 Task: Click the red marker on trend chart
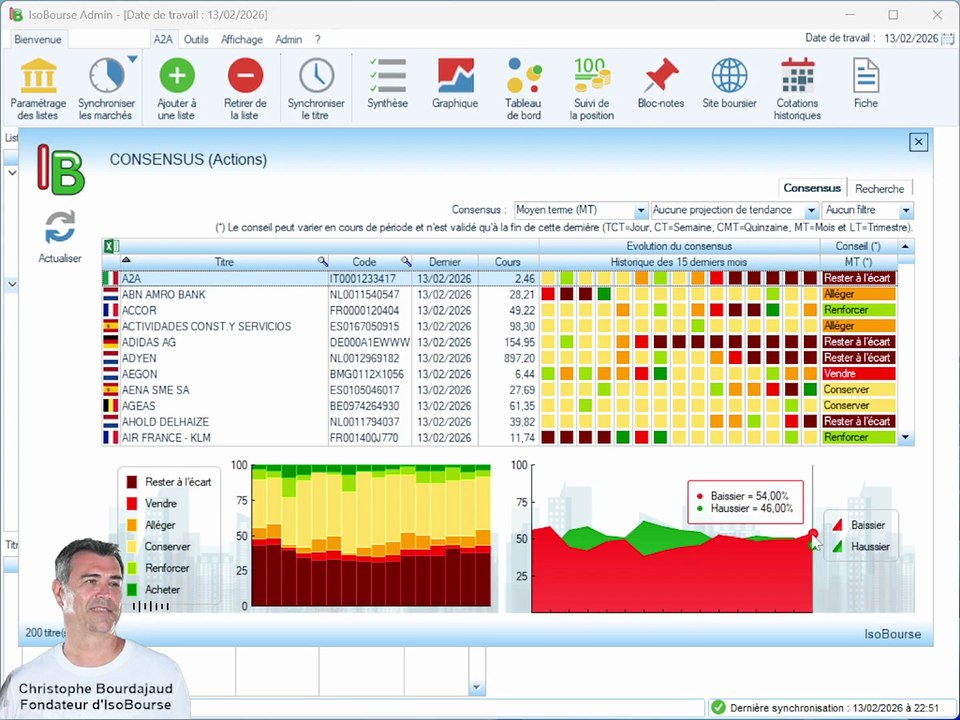[812, 533]
